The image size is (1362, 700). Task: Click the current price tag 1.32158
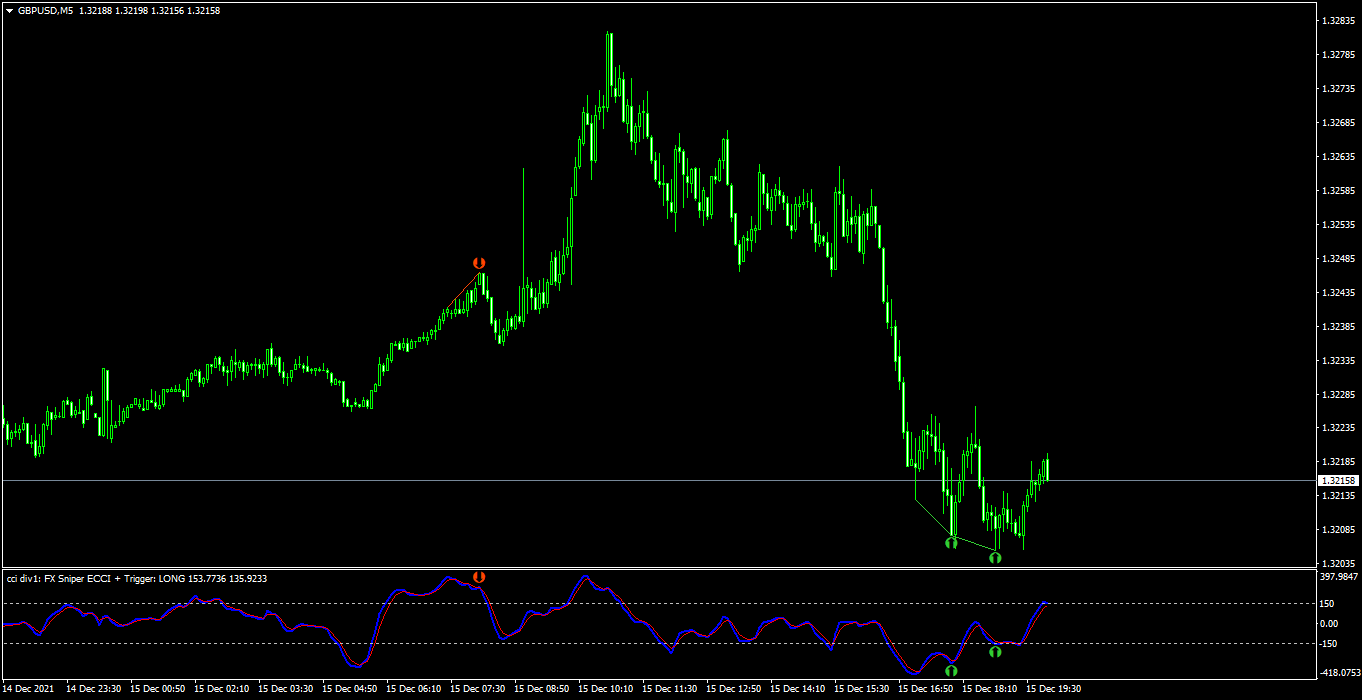(x=1338, y=481)
